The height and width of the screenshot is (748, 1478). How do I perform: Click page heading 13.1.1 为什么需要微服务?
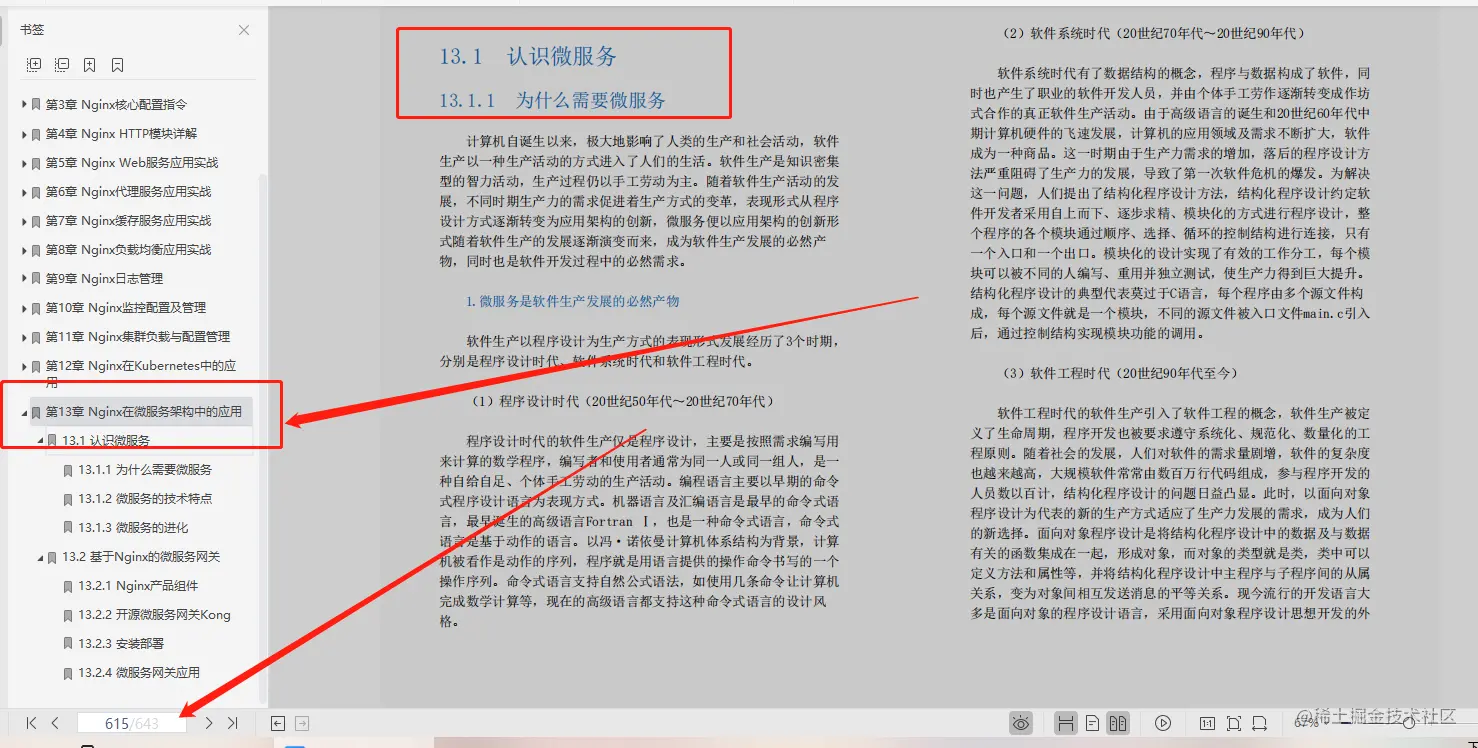click(552, 100)
